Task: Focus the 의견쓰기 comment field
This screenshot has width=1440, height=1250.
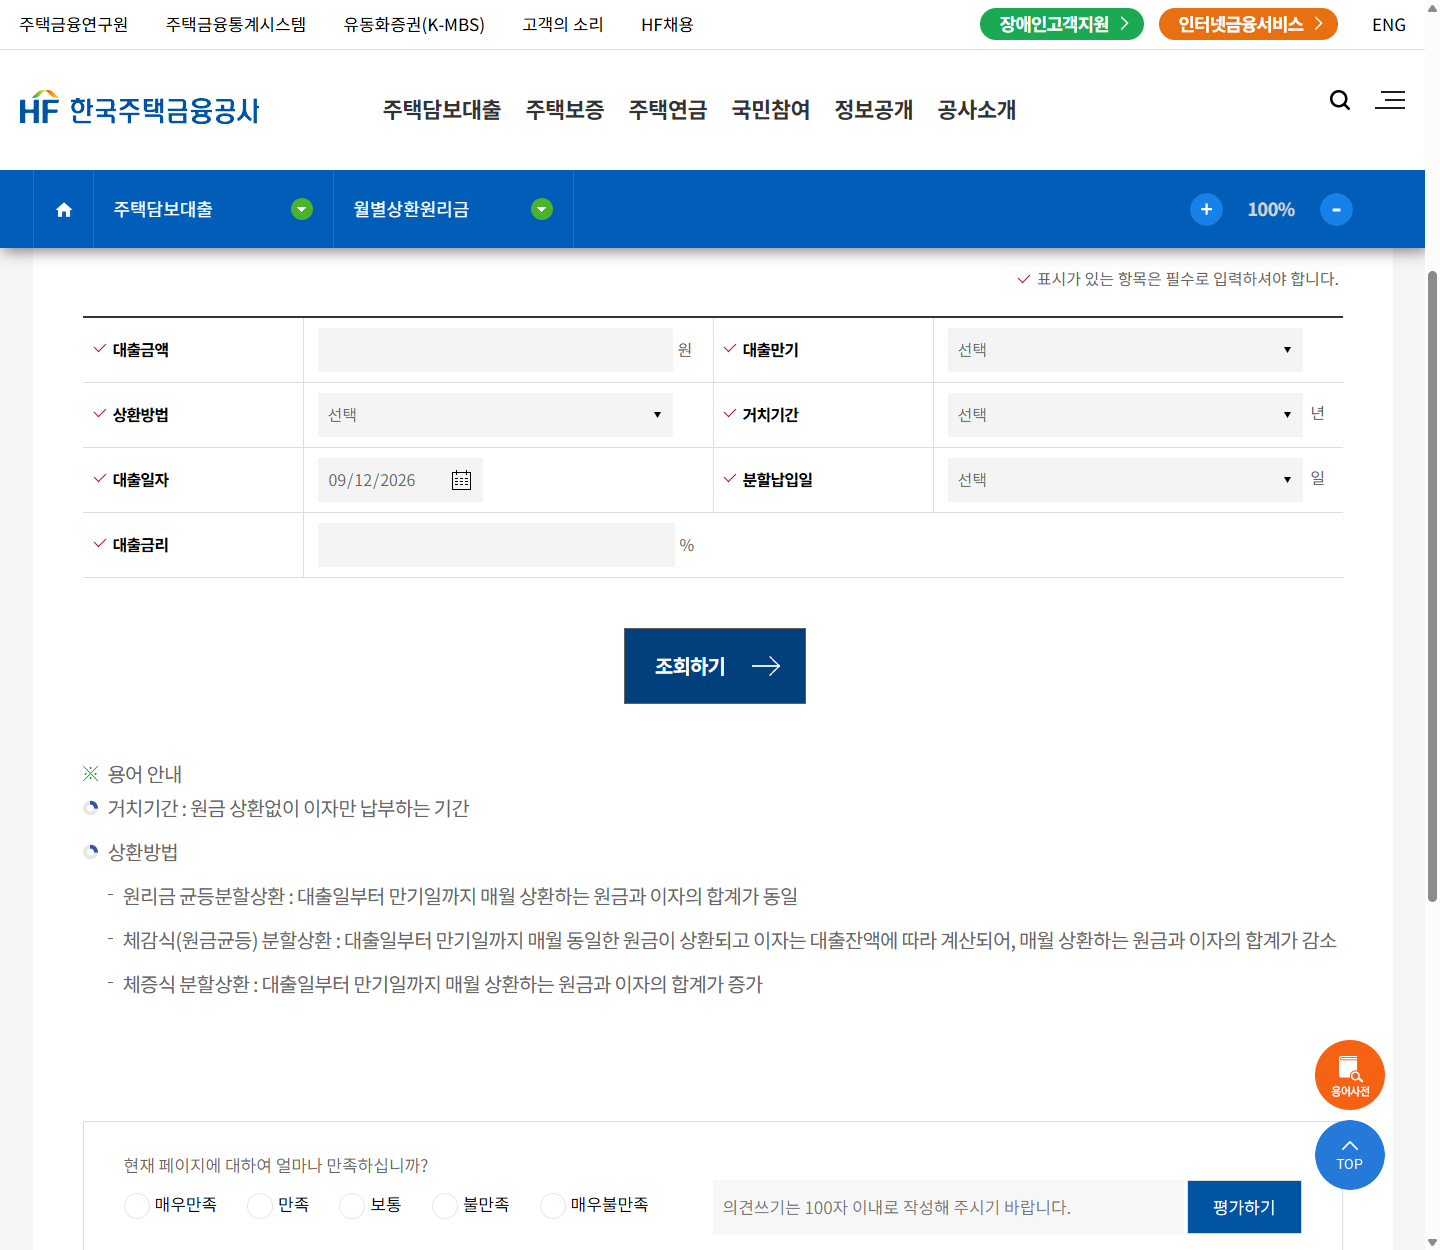Action: (950, 1207)
